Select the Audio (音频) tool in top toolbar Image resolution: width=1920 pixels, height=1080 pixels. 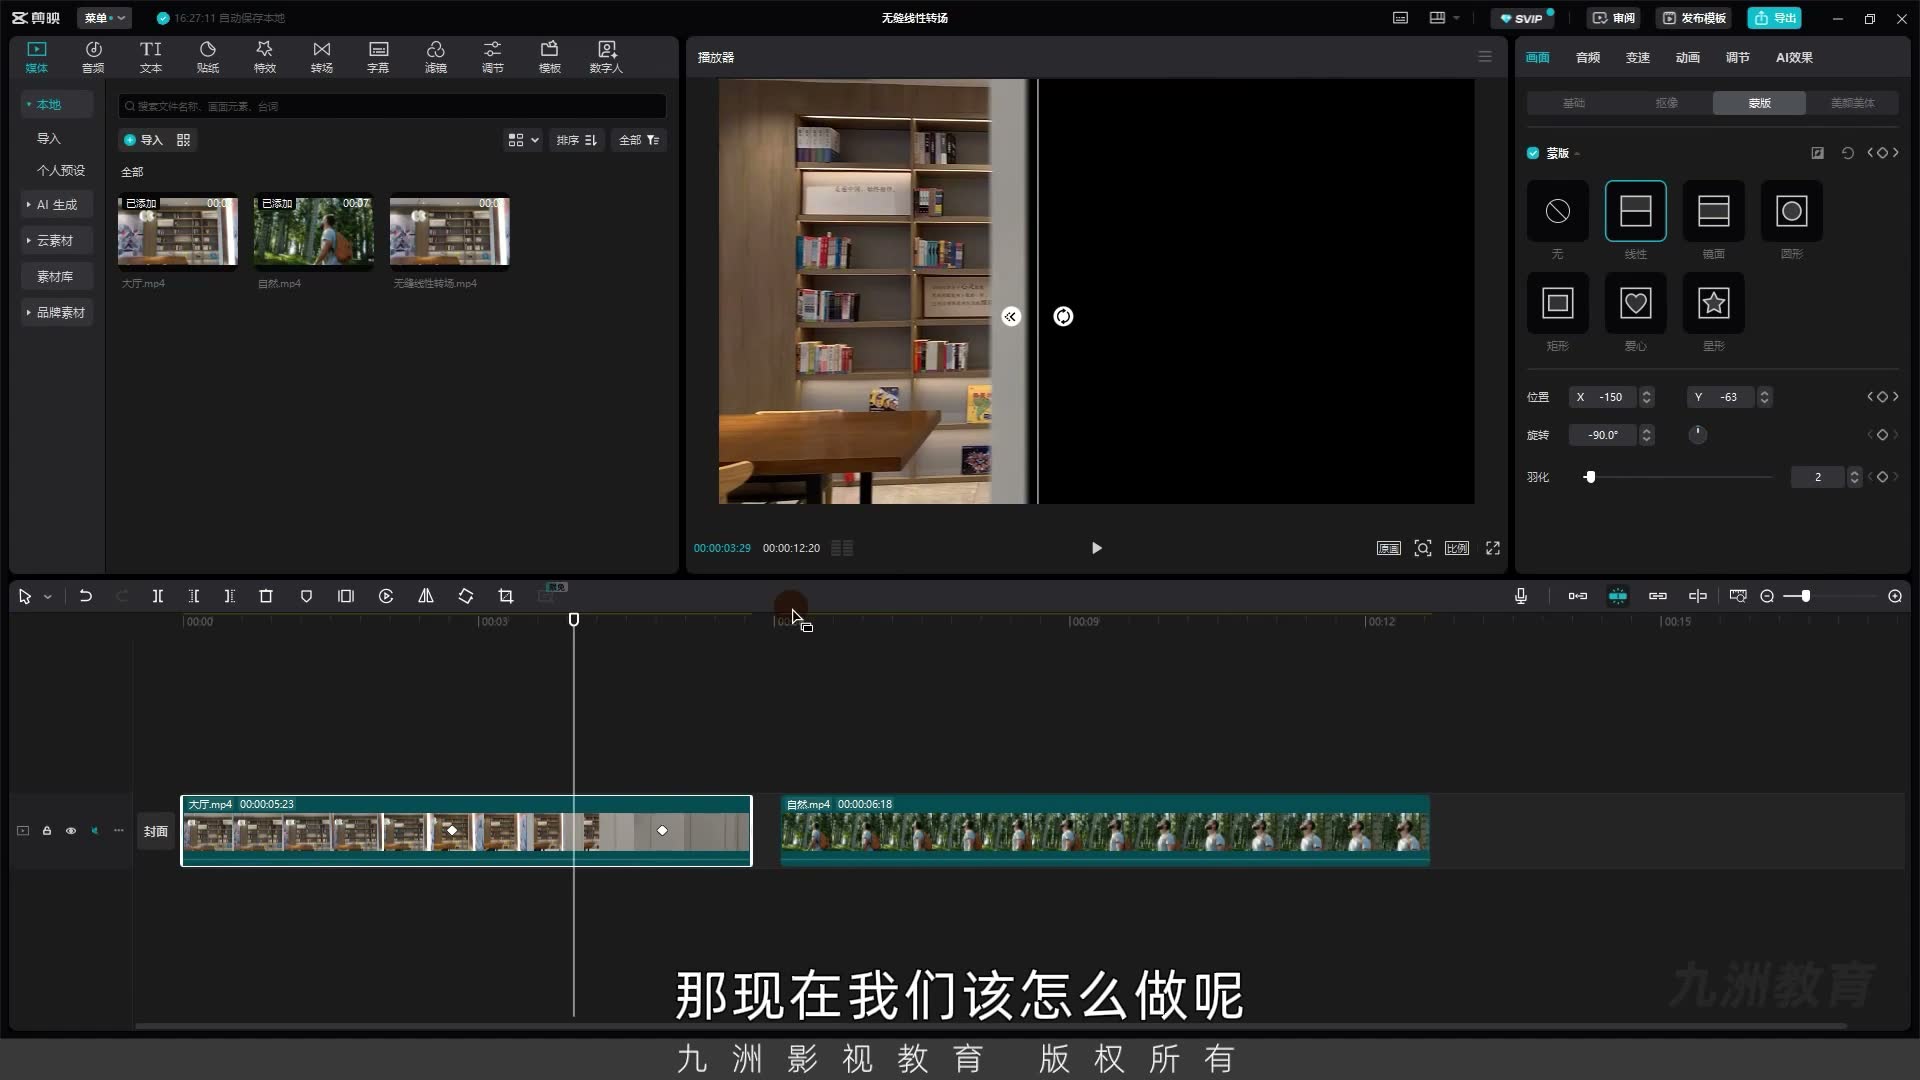(x=93, y=57)
